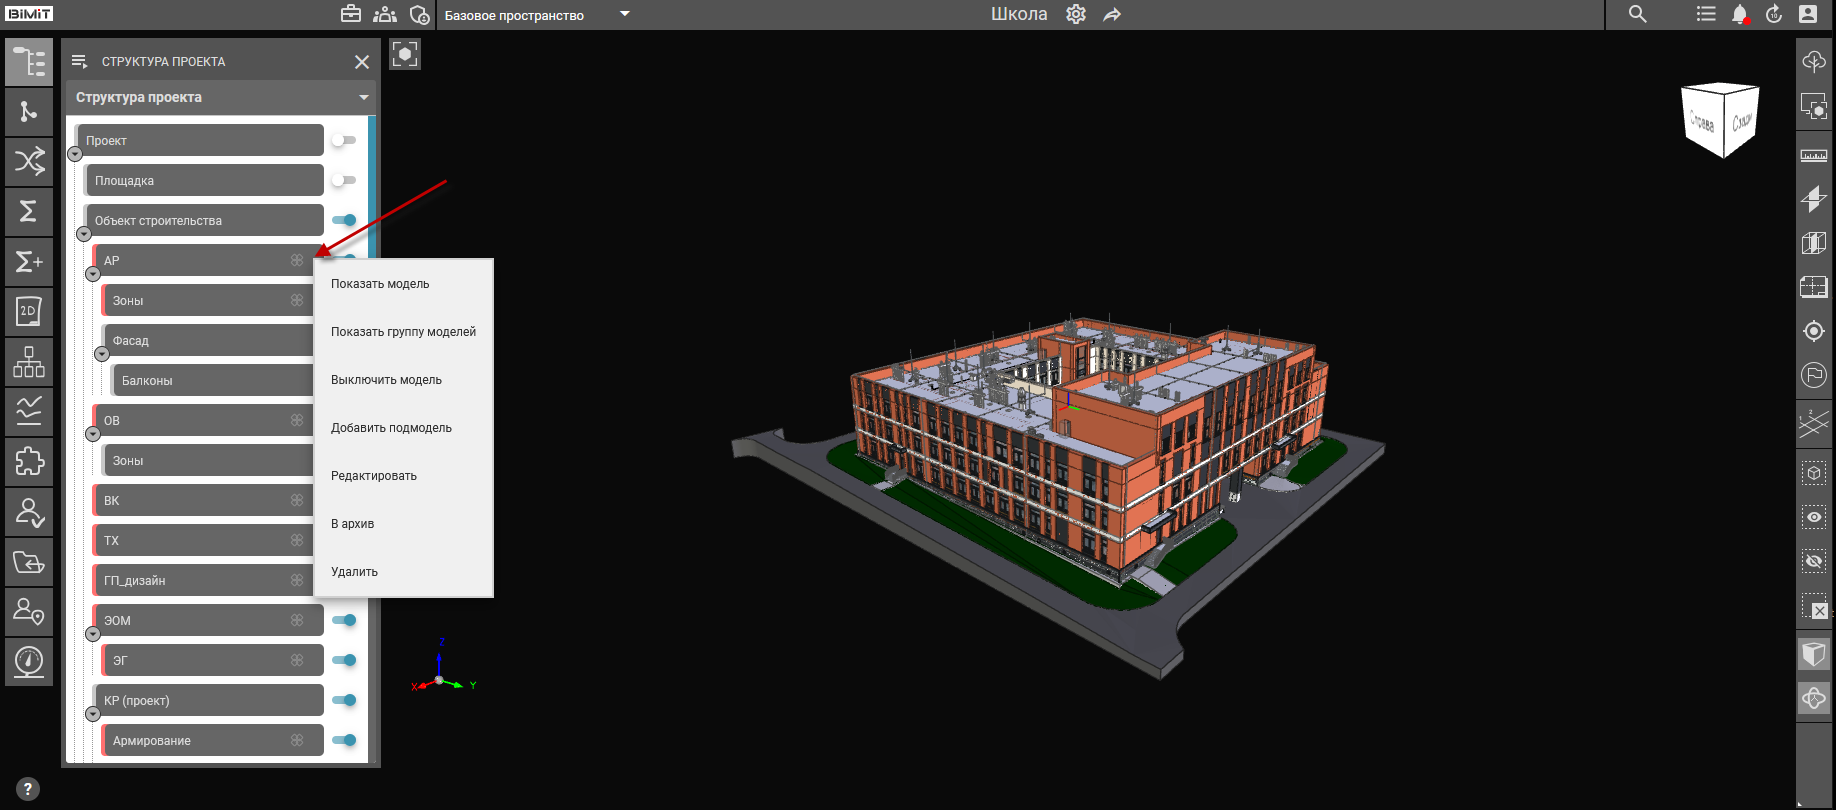Open project settings gear next to Школа

point(1076,14)
